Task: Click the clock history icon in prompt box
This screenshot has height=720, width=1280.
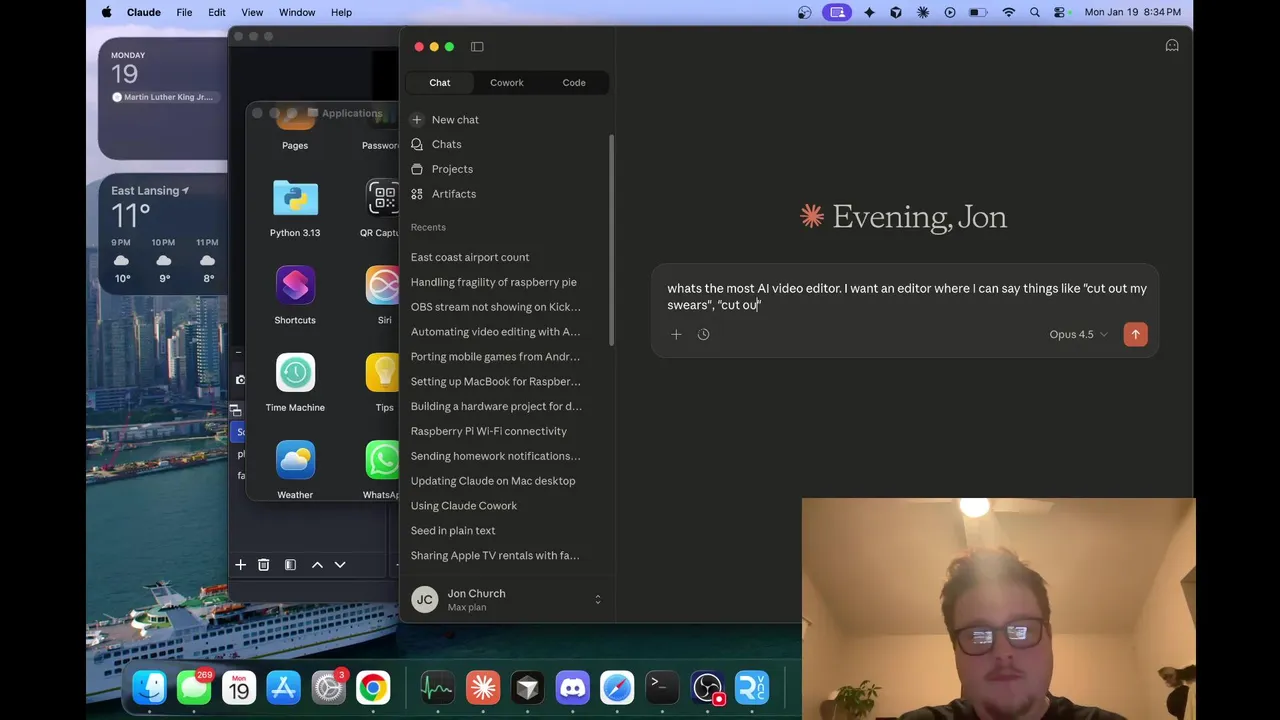Action: tap(704, 335)
